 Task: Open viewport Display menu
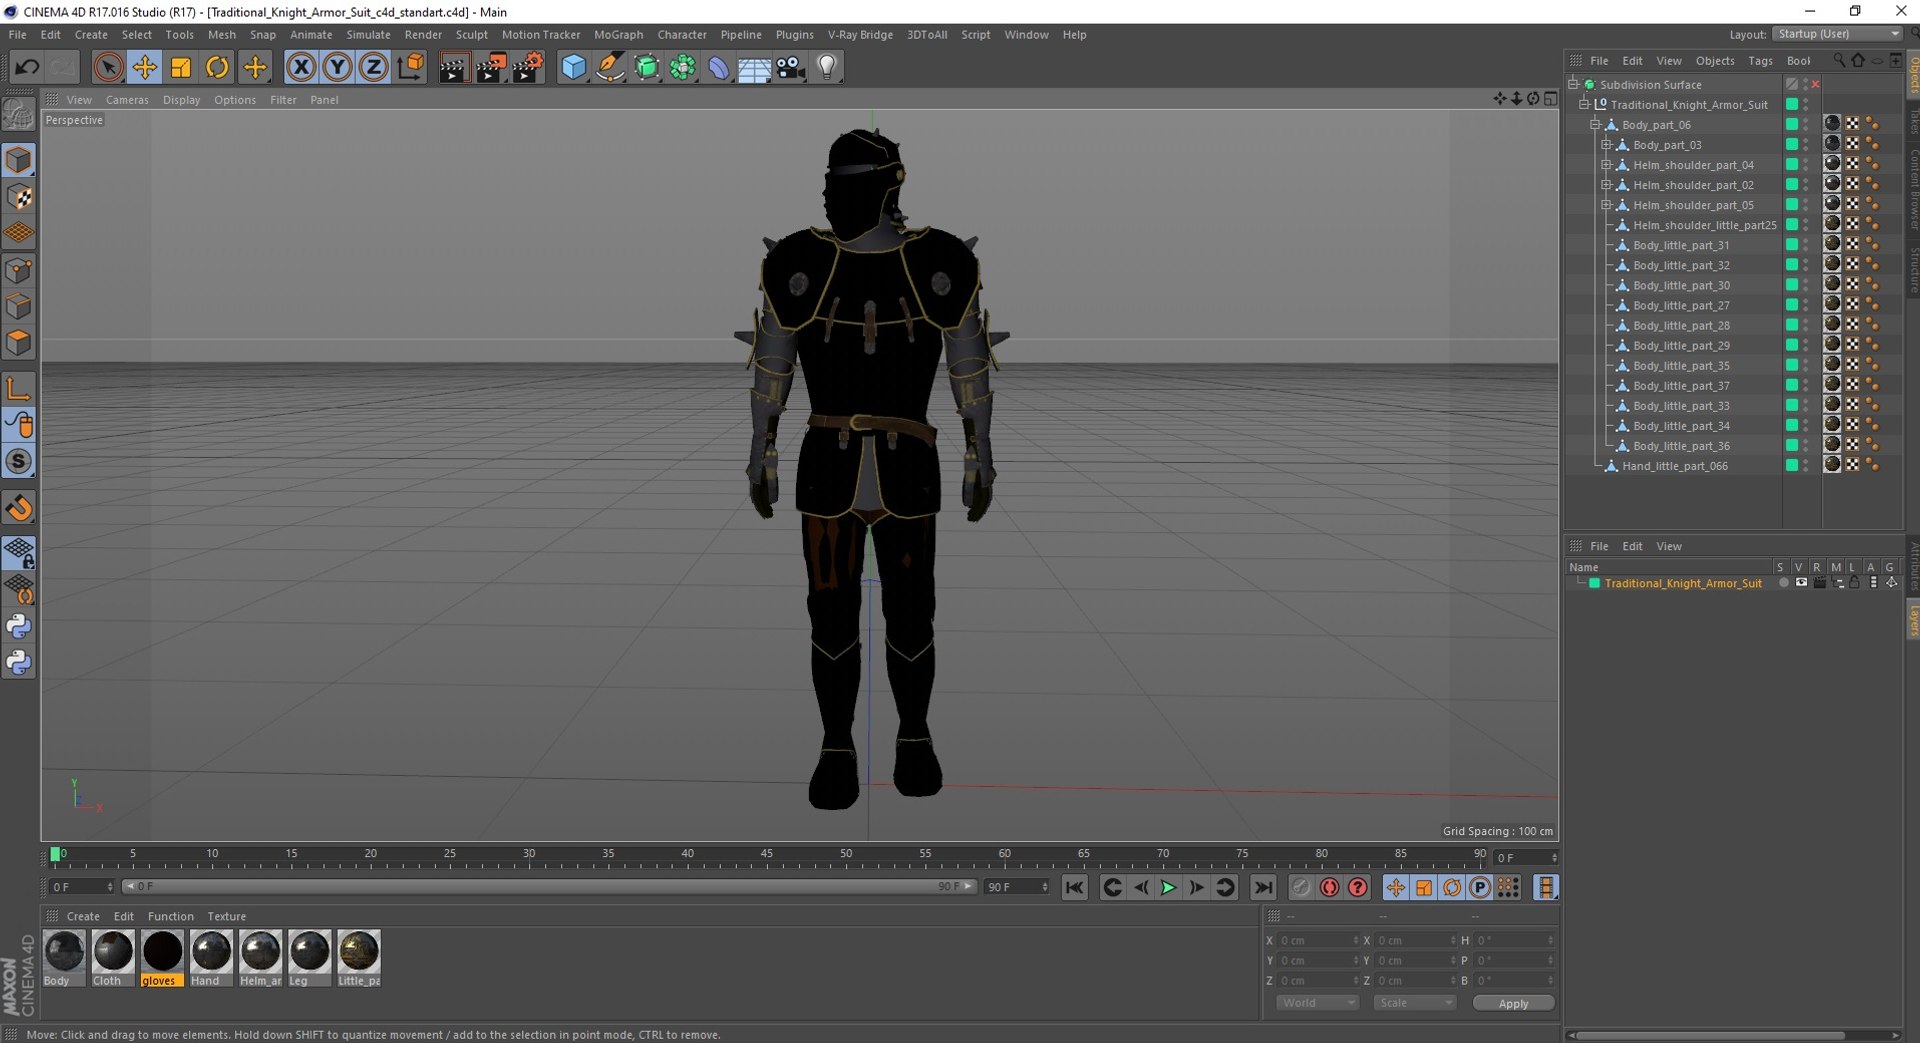click(181, 100)
